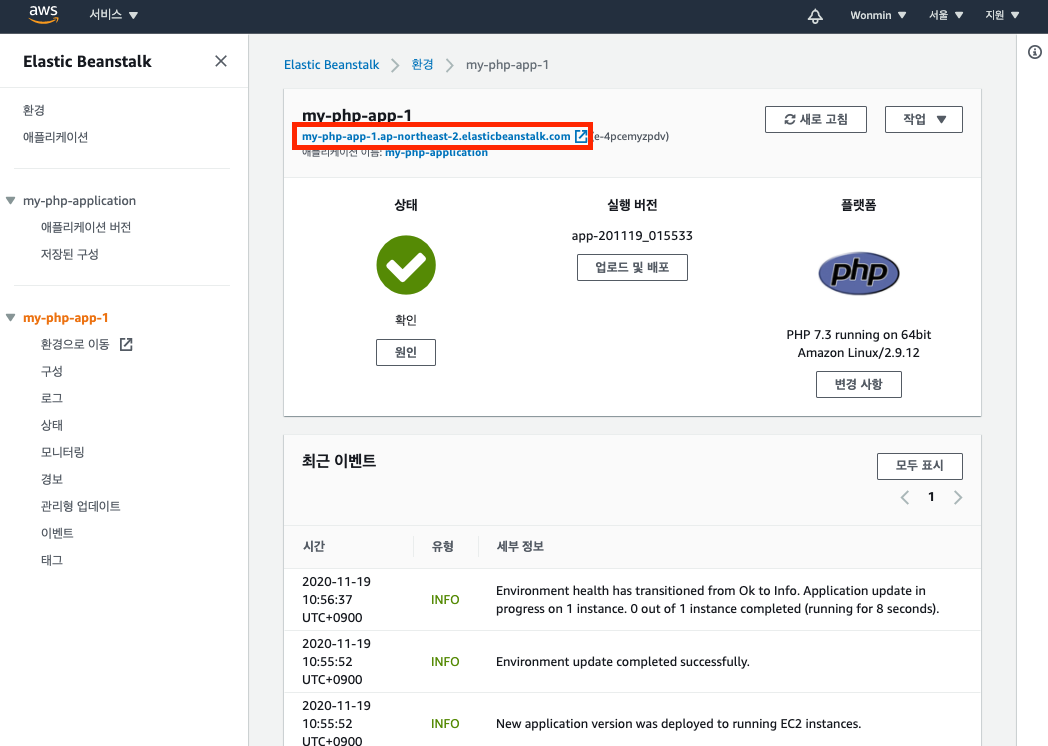1048x746 pixels.
Task: Go to next events page arrow
Action: point(958,497)
